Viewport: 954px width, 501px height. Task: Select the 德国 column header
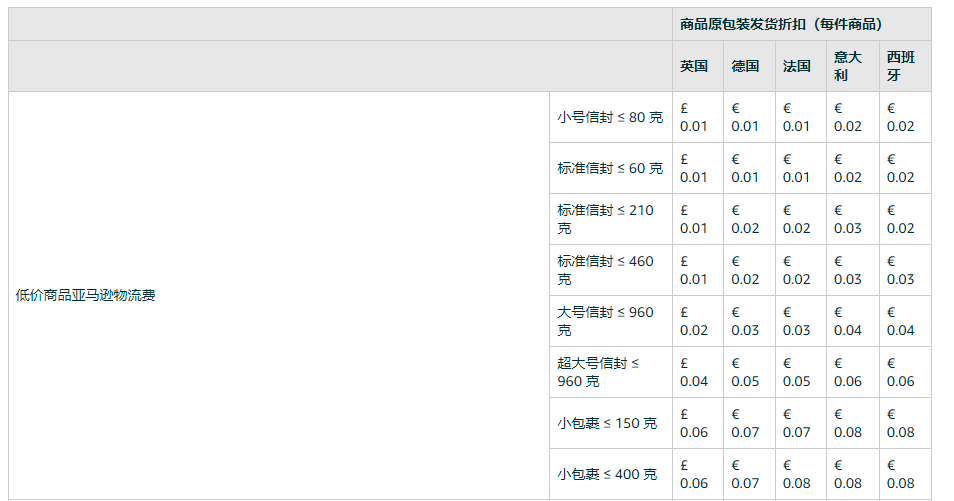click(x=745, y=66)
